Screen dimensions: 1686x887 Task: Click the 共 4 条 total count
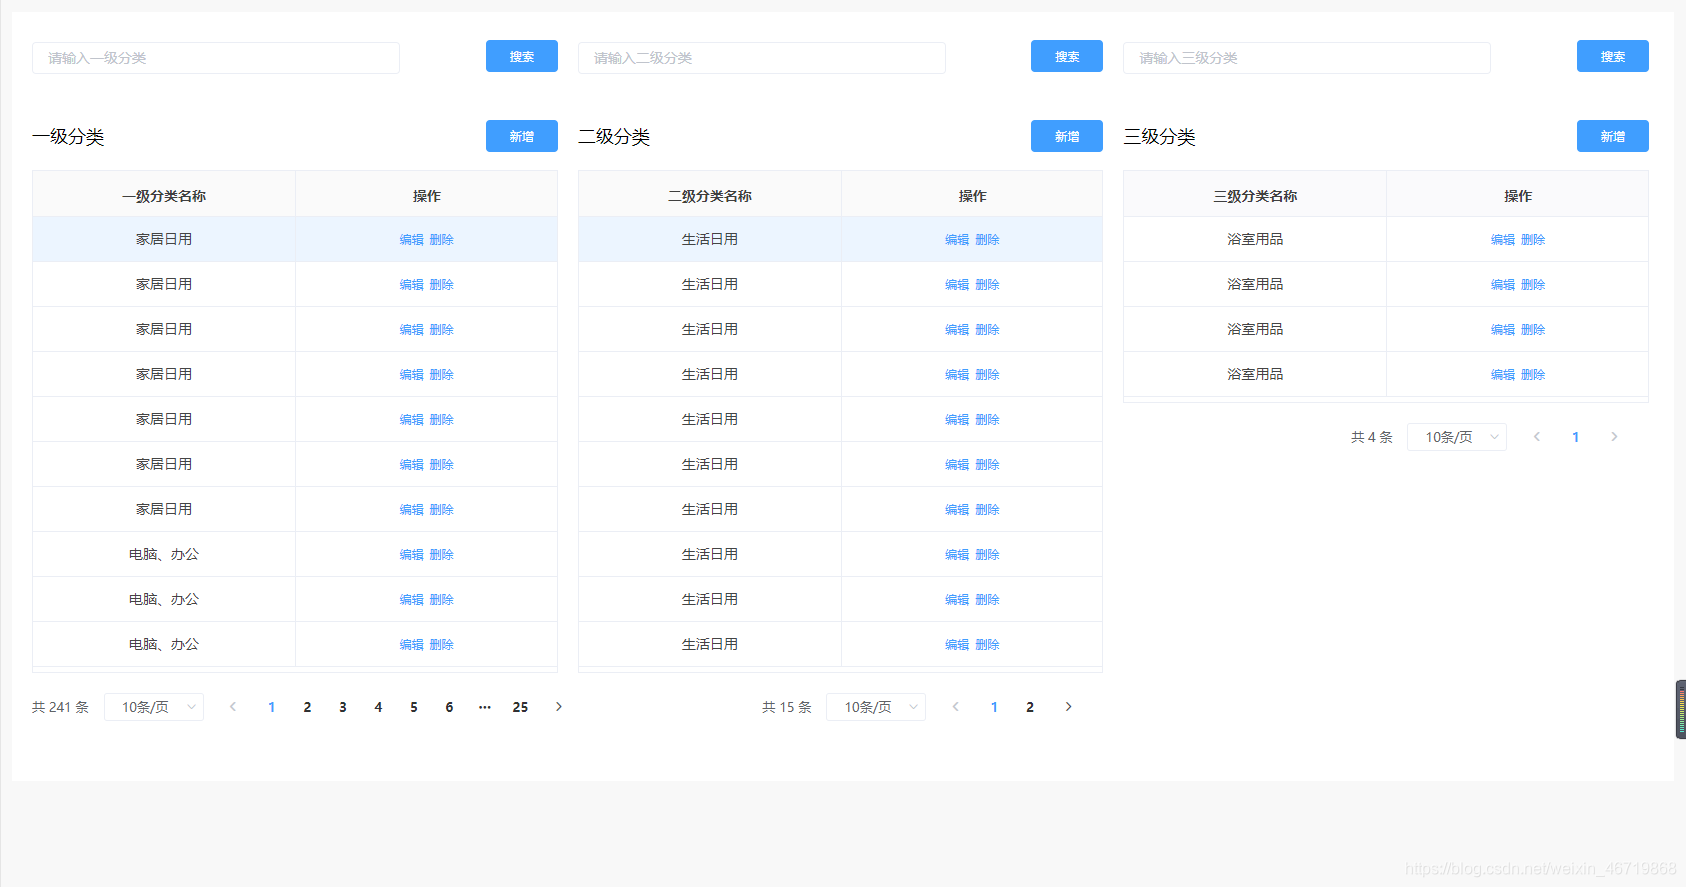[x=1372, y=437]
